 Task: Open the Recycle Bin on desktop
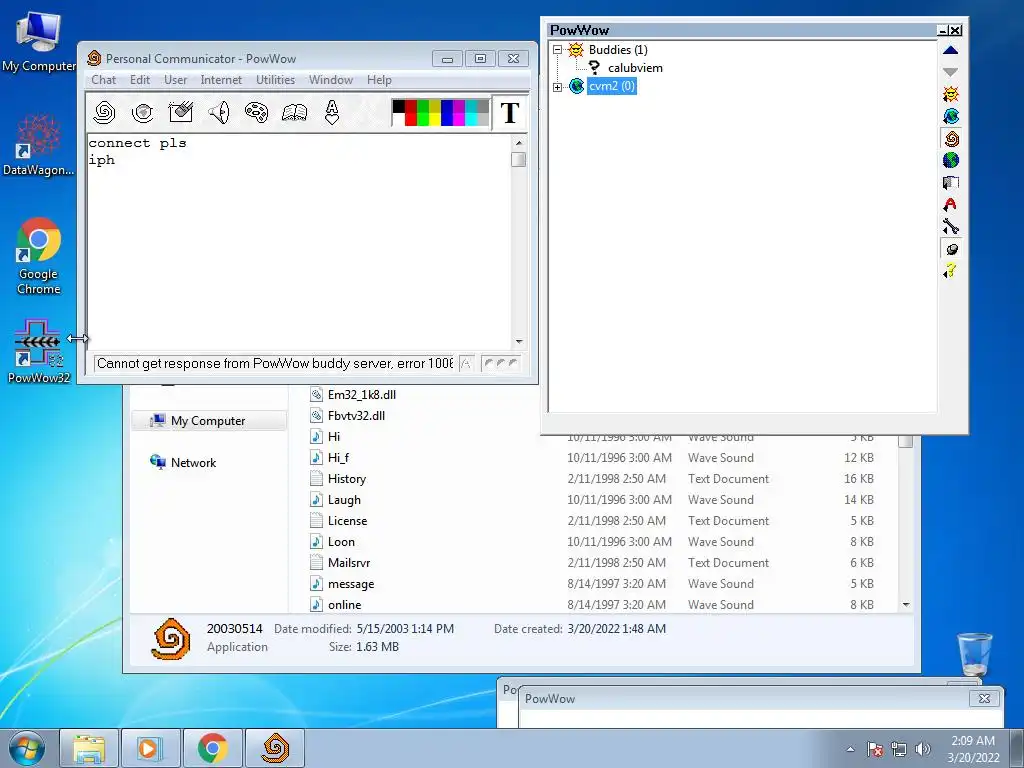(975, 654)
